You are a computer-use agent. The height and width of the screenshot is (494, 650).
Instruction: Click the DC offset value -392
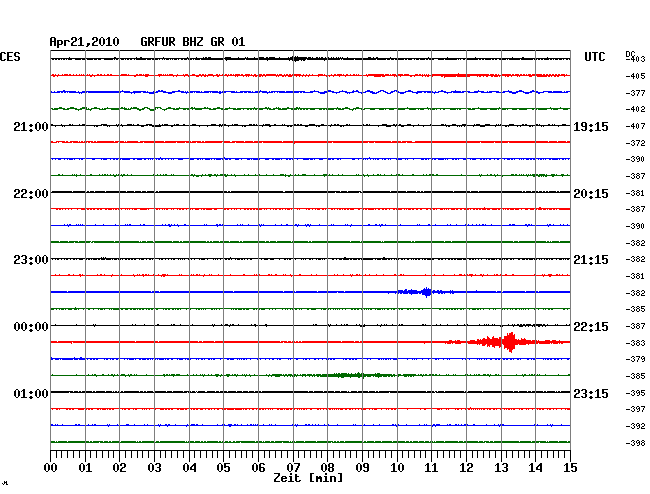(x=635, y=426)
